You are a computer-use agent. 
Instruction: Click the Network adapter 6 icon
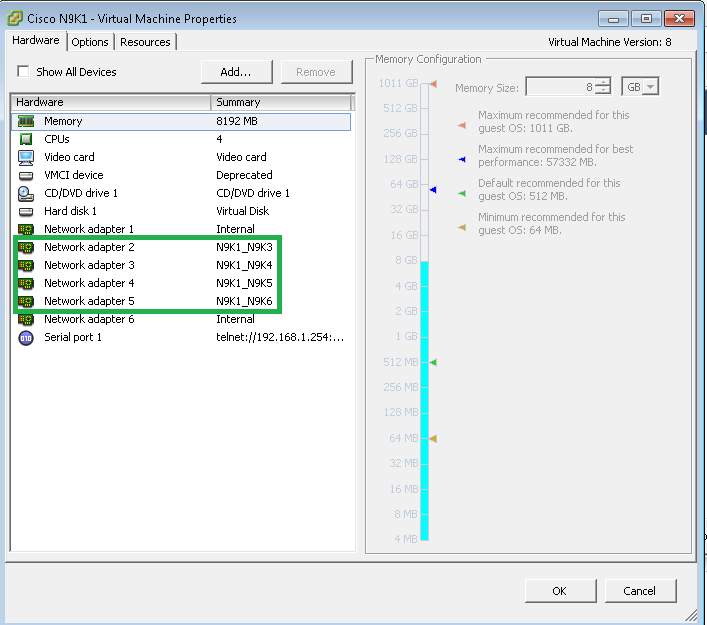click(26, 320)
